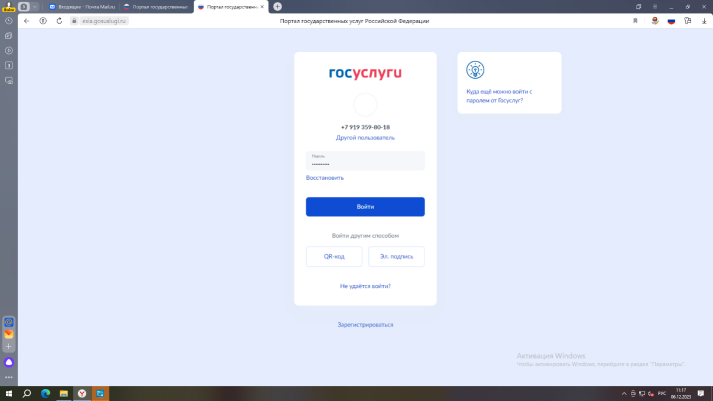Click the Alice assistant icon in sidebar

(x=9, y=361)
